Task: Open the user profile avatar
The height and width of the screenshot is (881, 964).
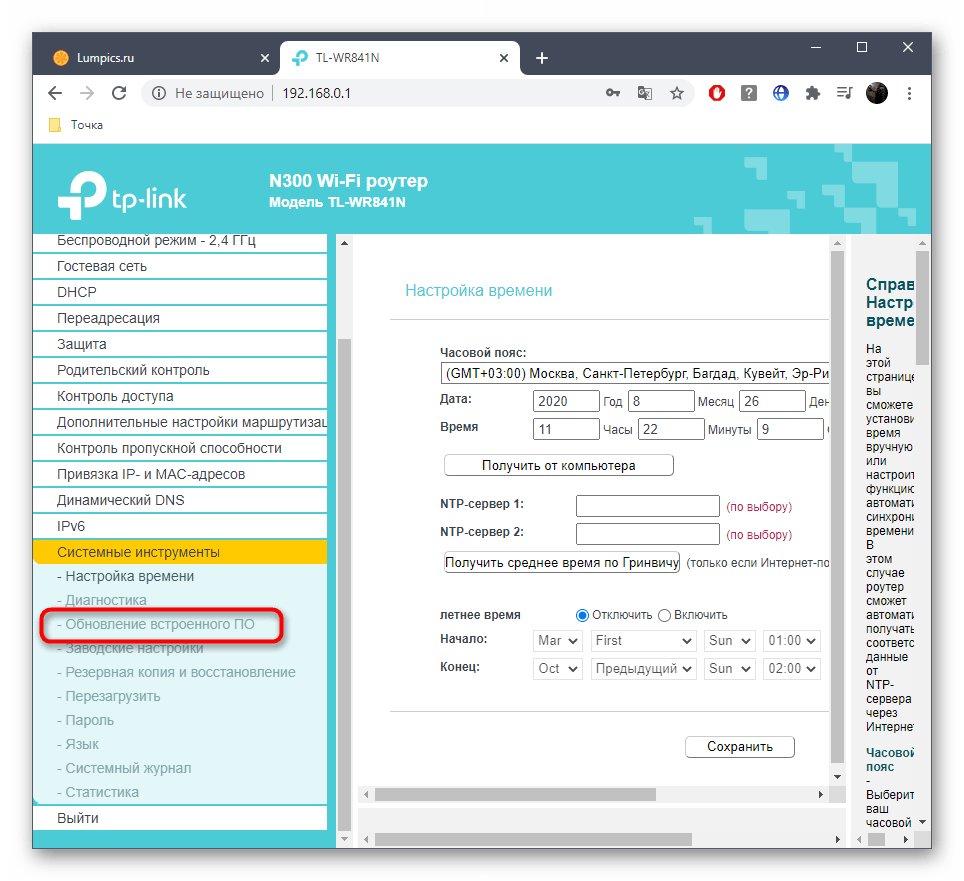Action: coord(877,93)
